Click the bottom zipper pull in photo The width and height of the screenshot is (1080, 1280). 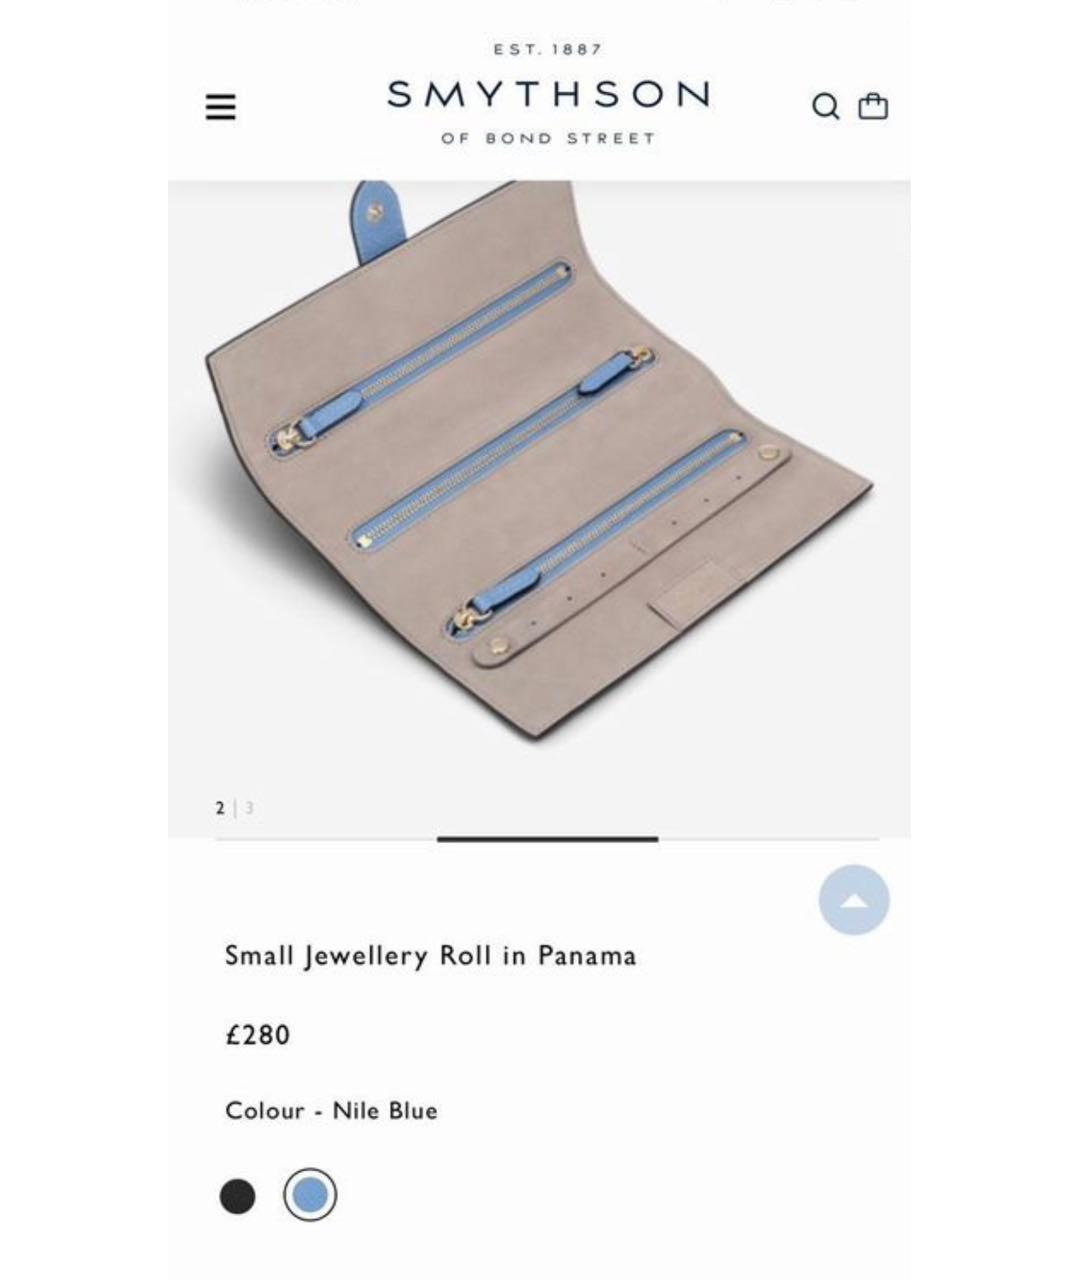click(x=495, y=602)
